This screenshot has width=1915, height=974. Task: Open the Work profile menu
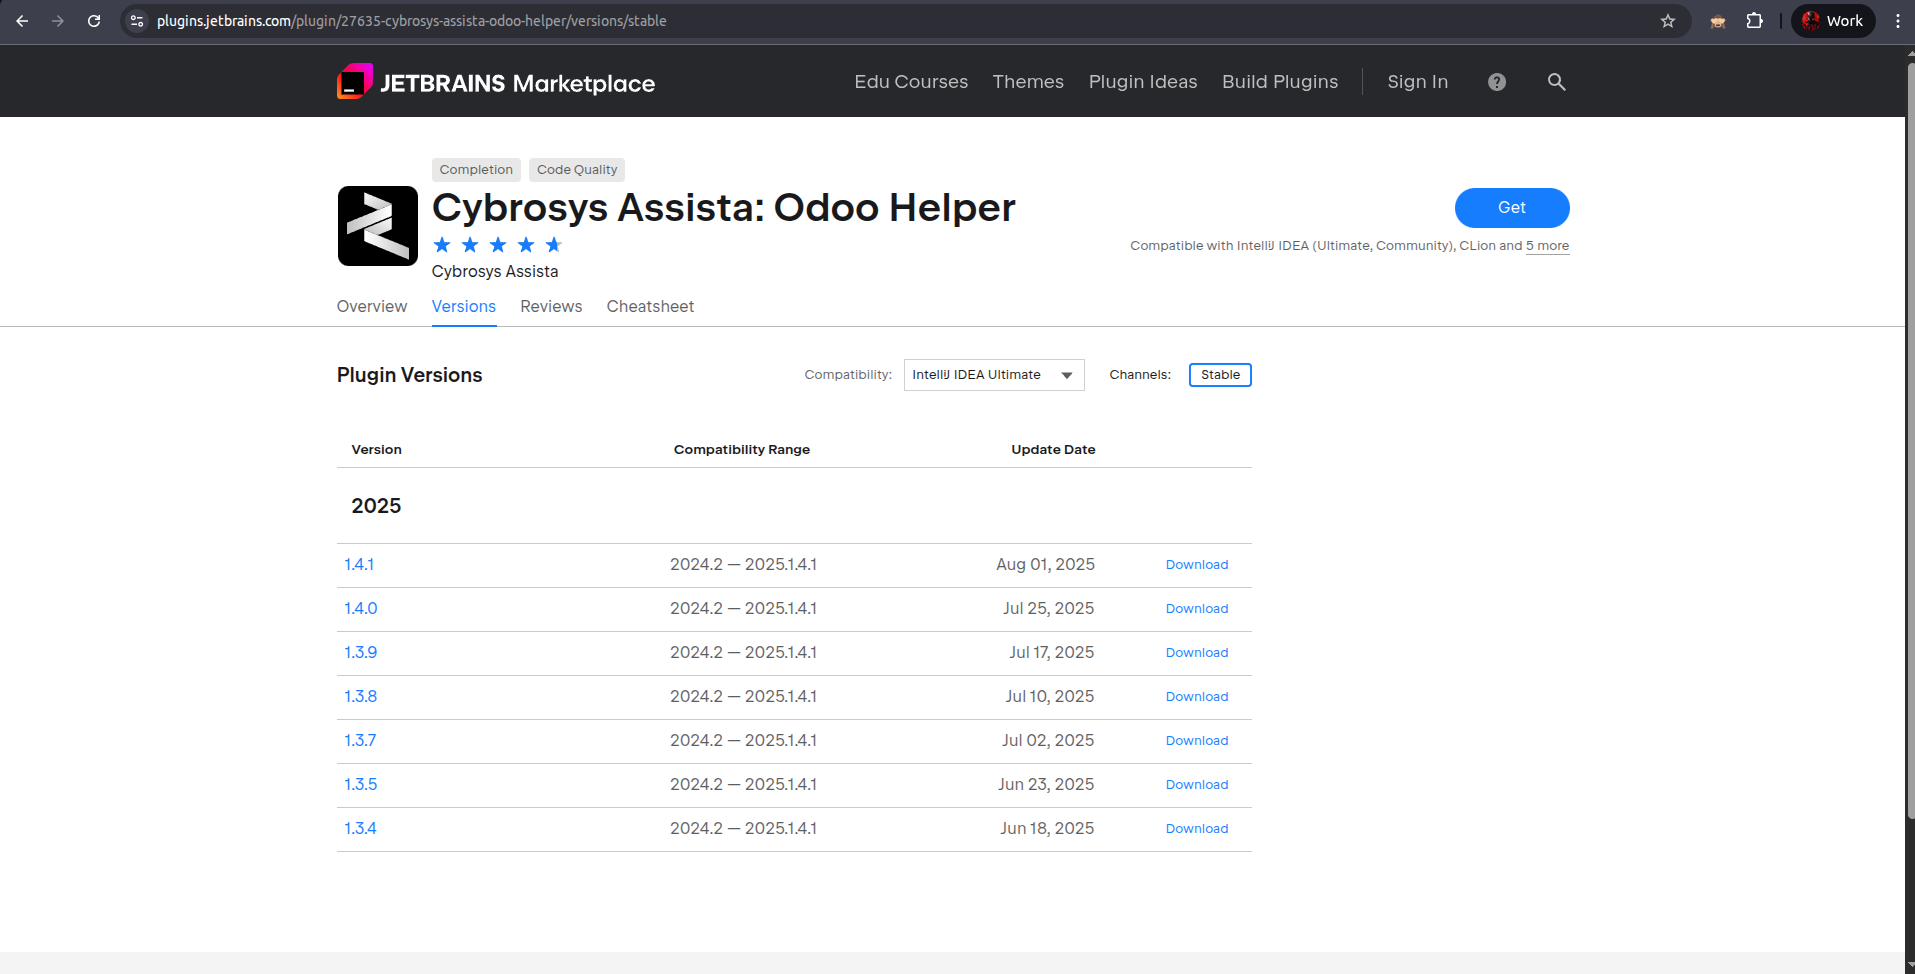coord(1833,21)
